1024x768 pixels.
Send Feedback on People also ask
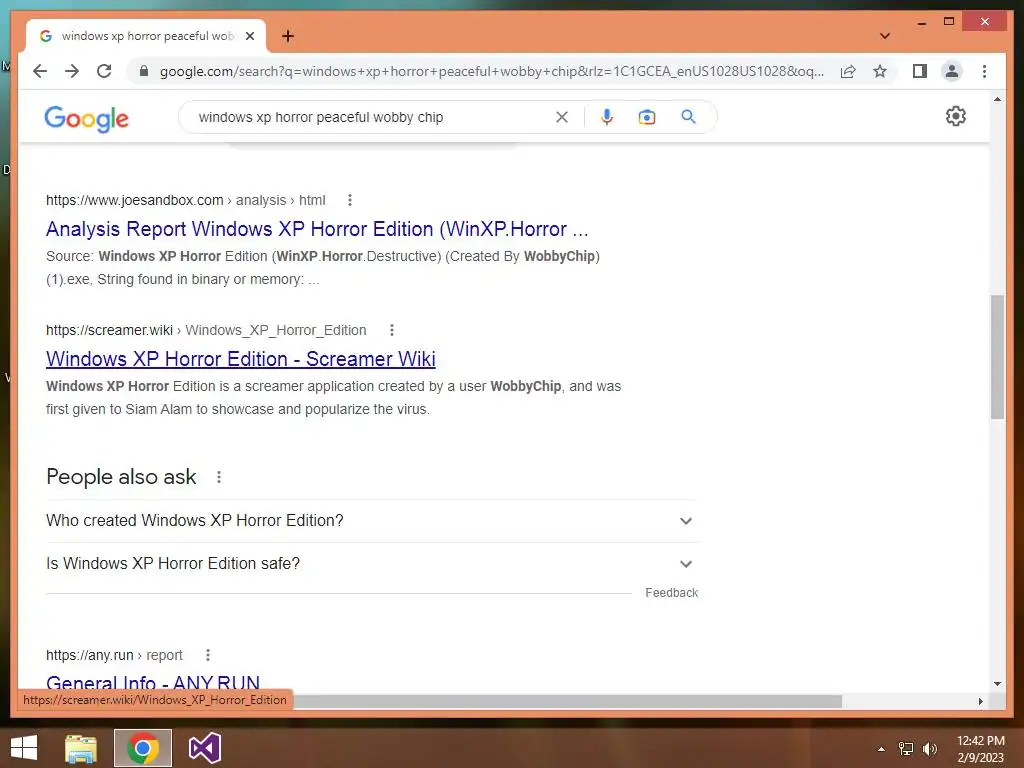point(671,593)
